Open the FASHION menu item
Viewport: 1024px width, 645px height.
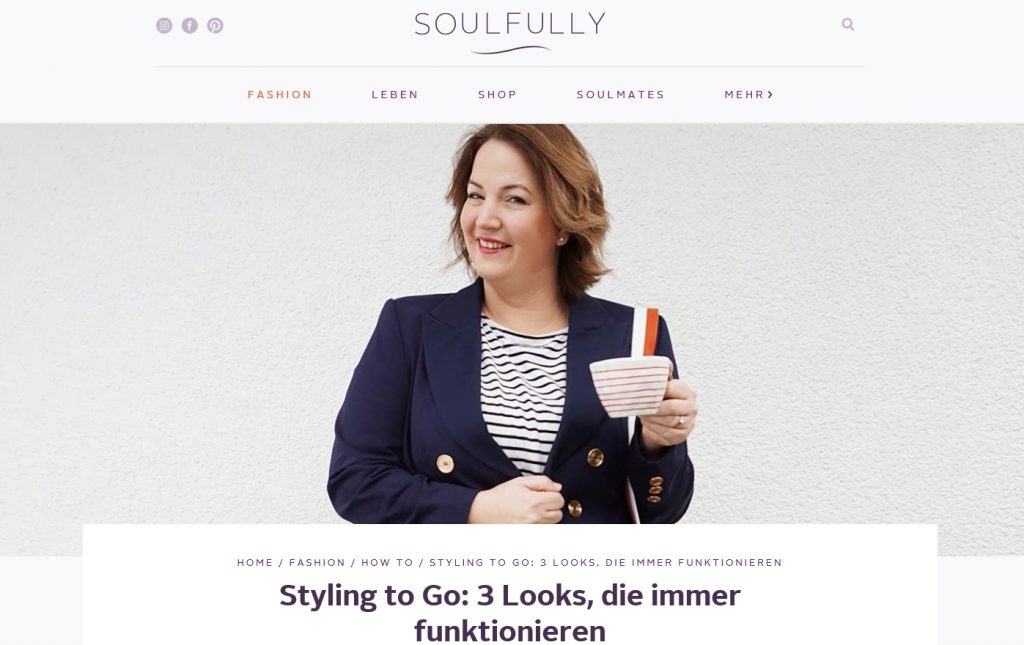point(280,95)
